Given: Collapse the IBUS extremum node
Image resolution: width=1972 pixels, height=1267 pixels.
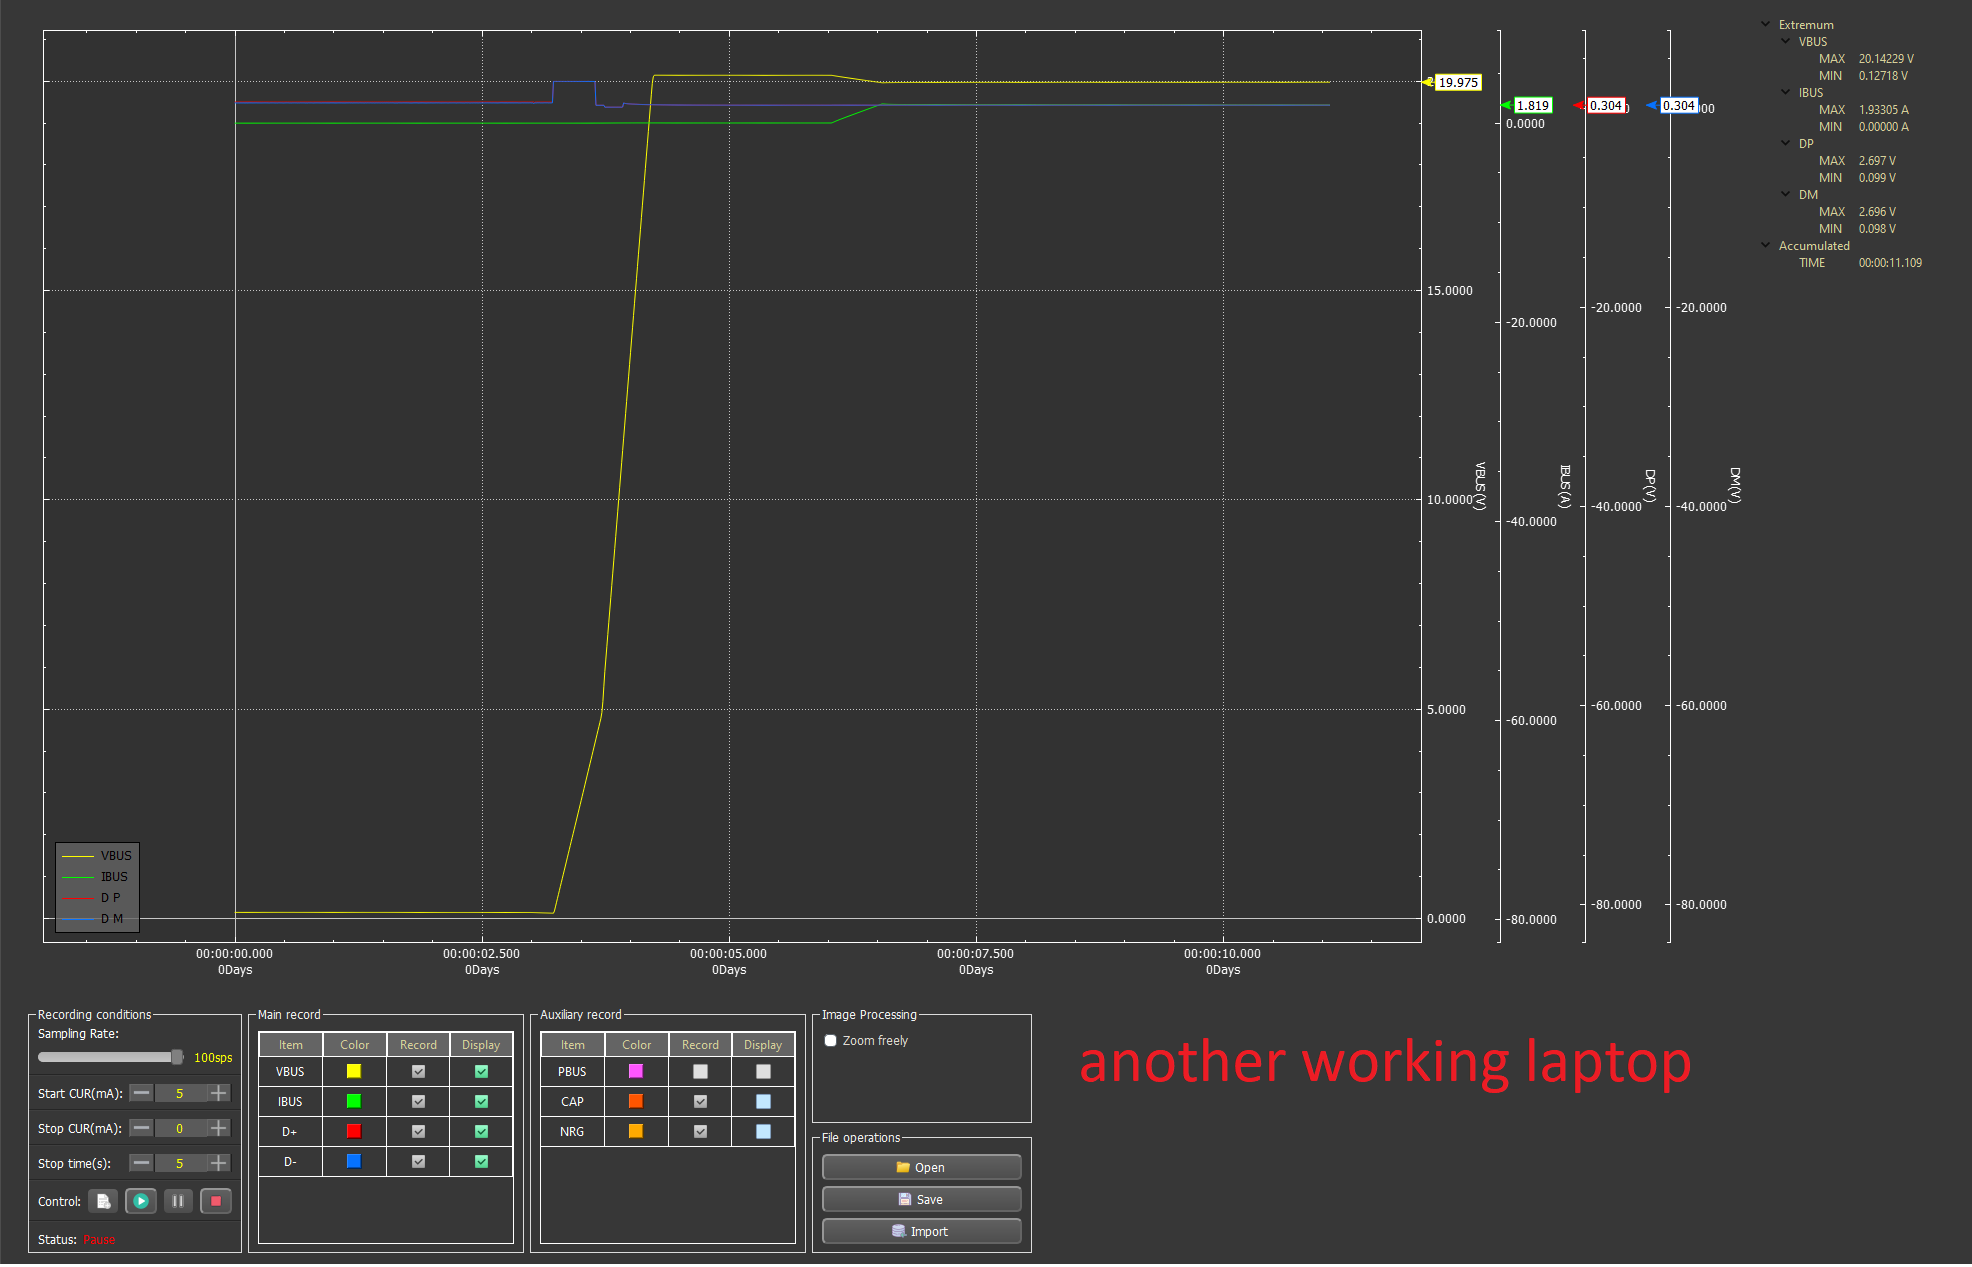Looking at the screenshot, I should (x=1786, y=92).
